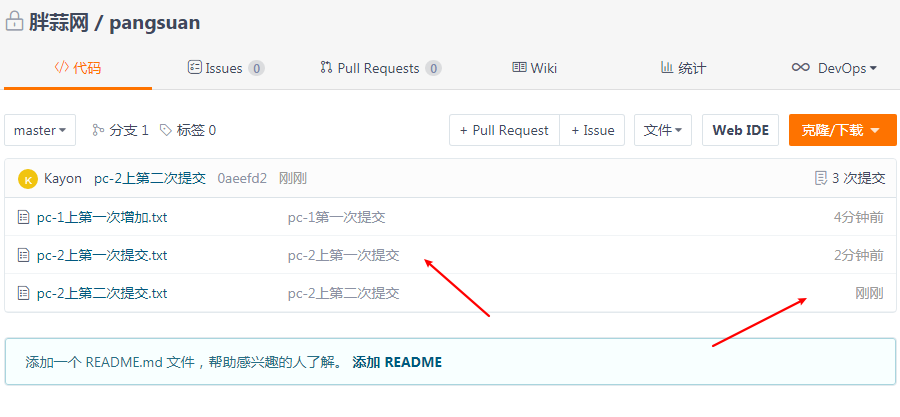Click file icon for pc-2上第一次提交.txt
This screenshot has height=417, width=900.
pyautogui.click(x=24, y=255)
